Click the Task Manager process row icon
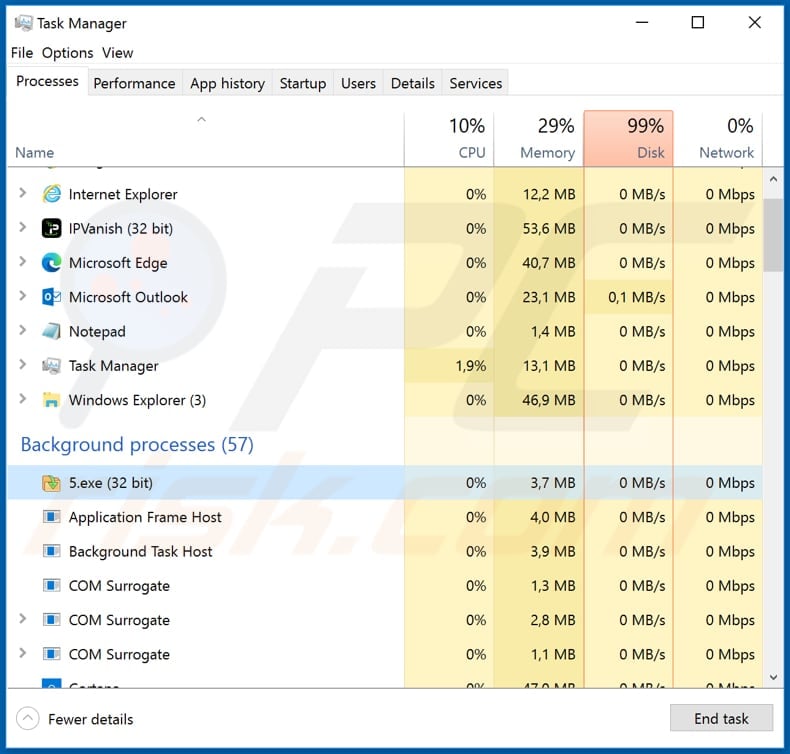Viewport: 790px width, 754px height. pyautogui.click(x=51, y=366)
